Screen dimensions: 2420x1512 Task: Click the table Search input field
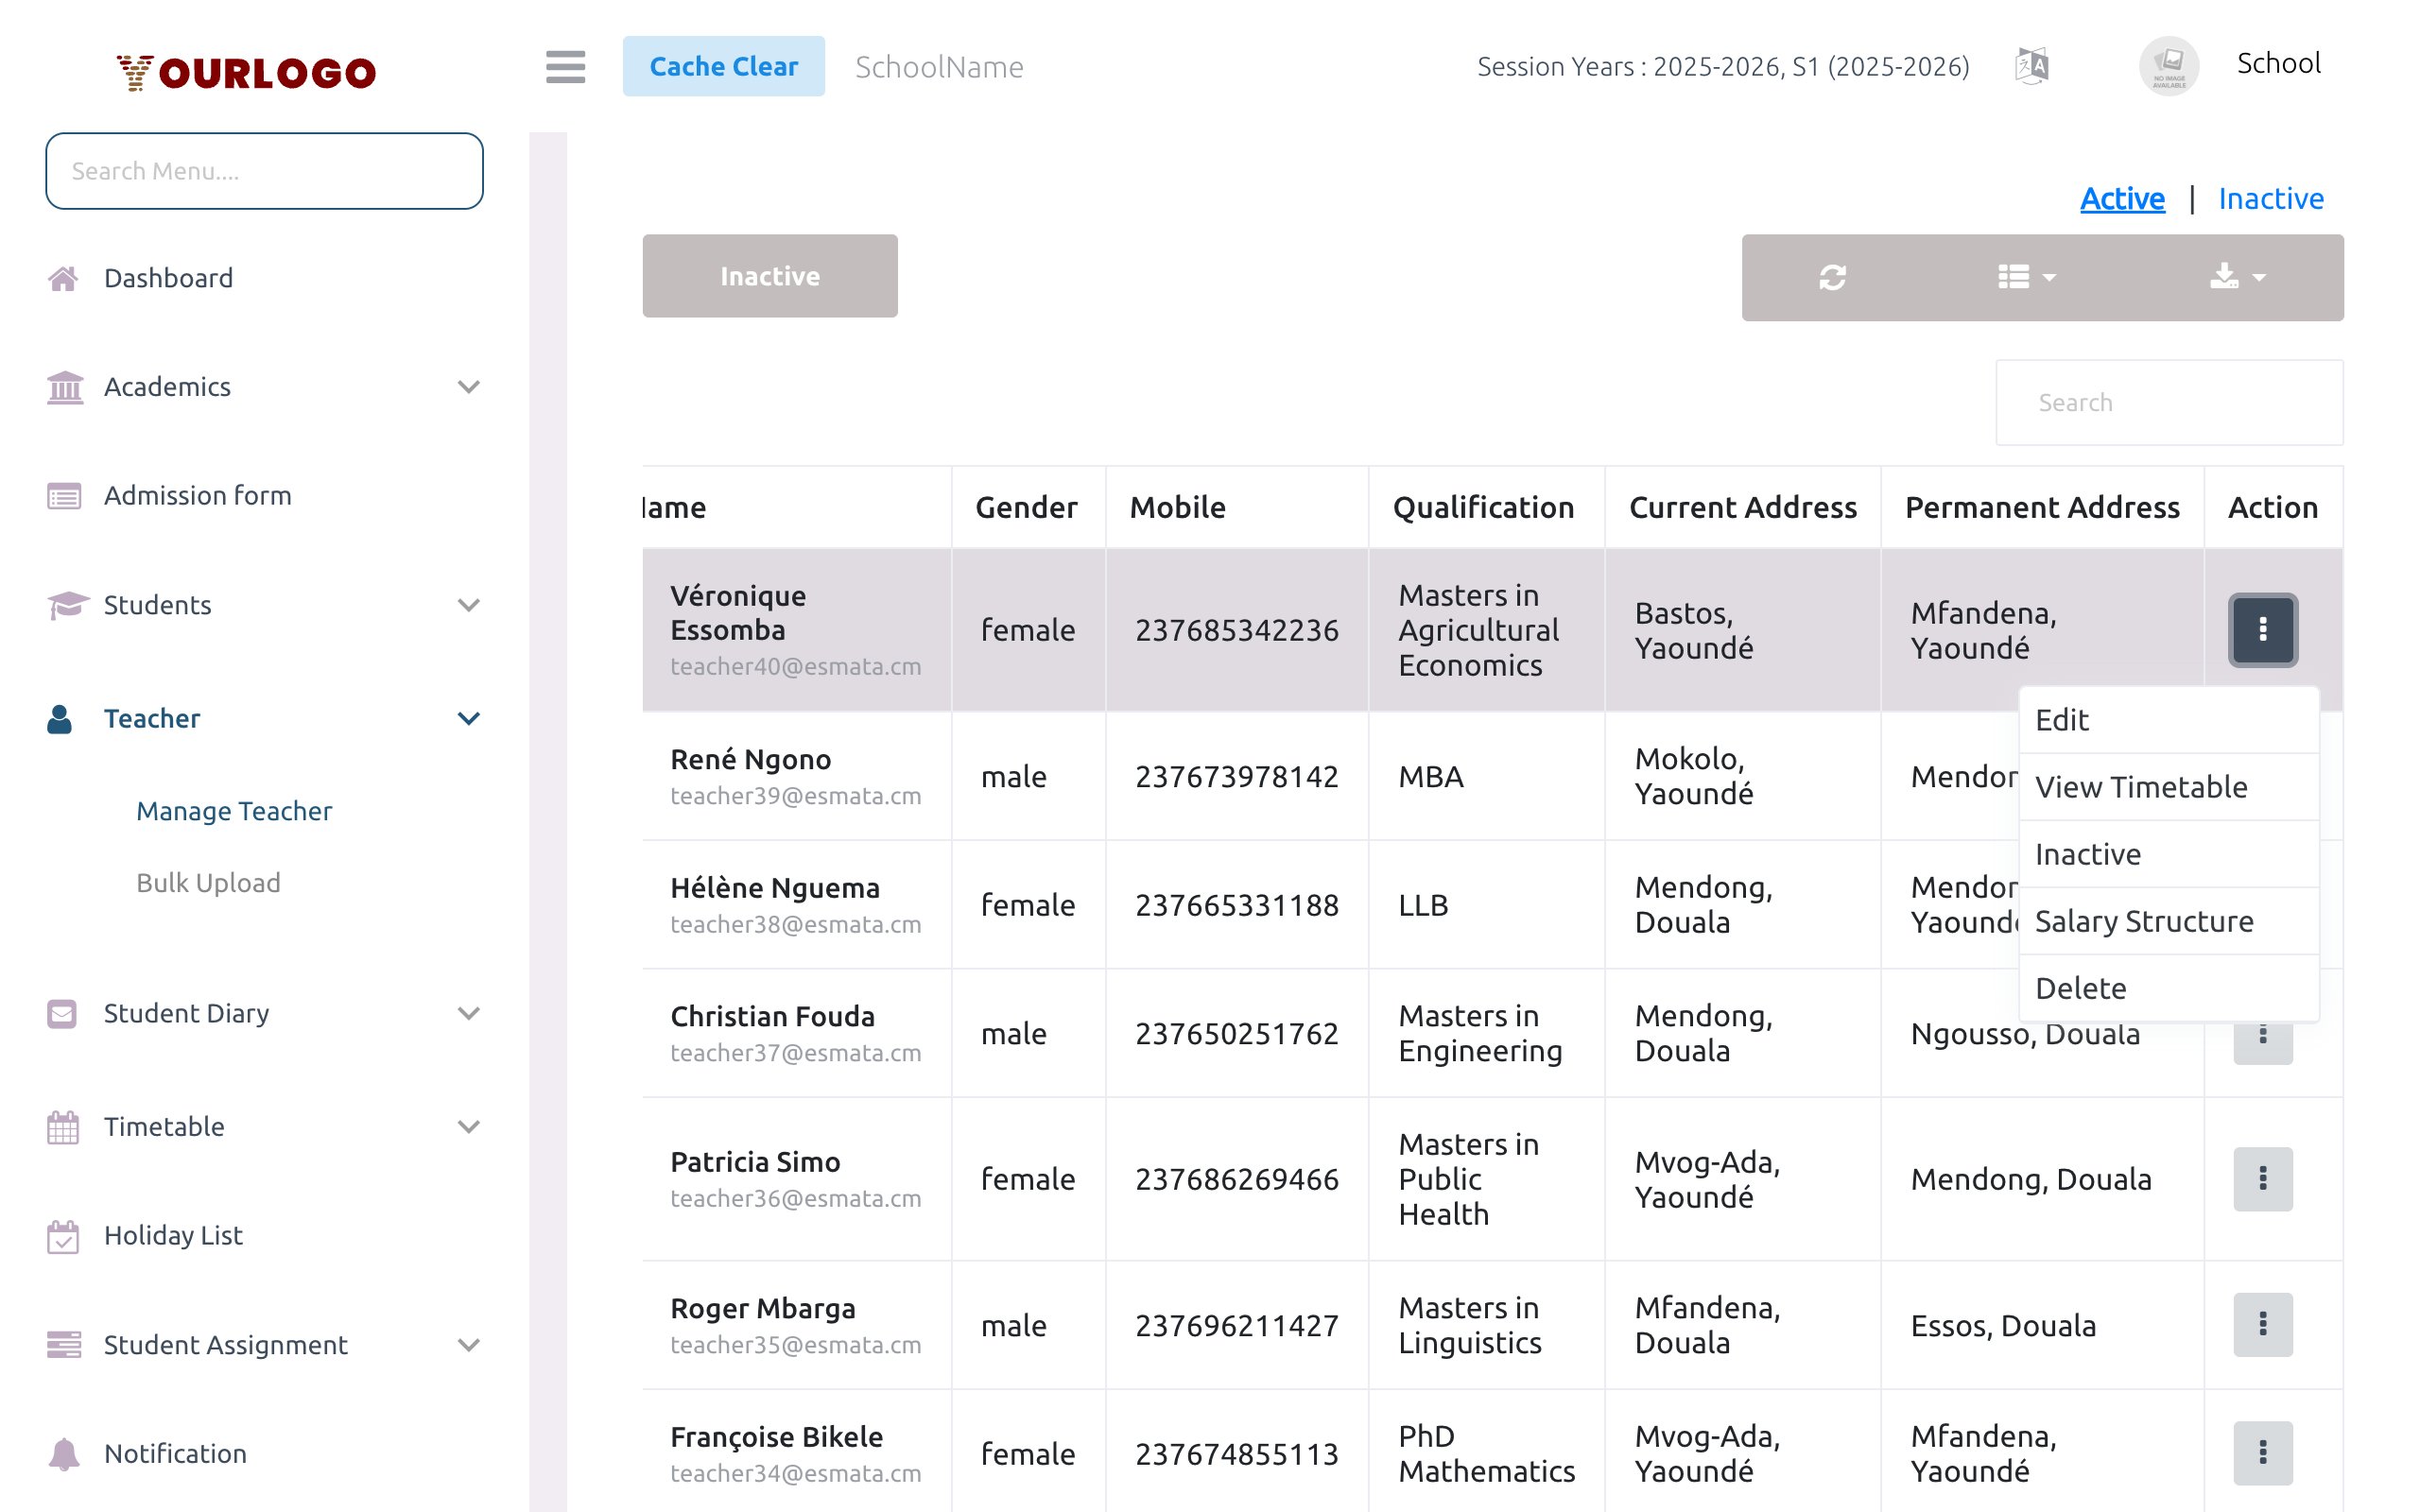pyautogui.click(x=2168, y=402)
